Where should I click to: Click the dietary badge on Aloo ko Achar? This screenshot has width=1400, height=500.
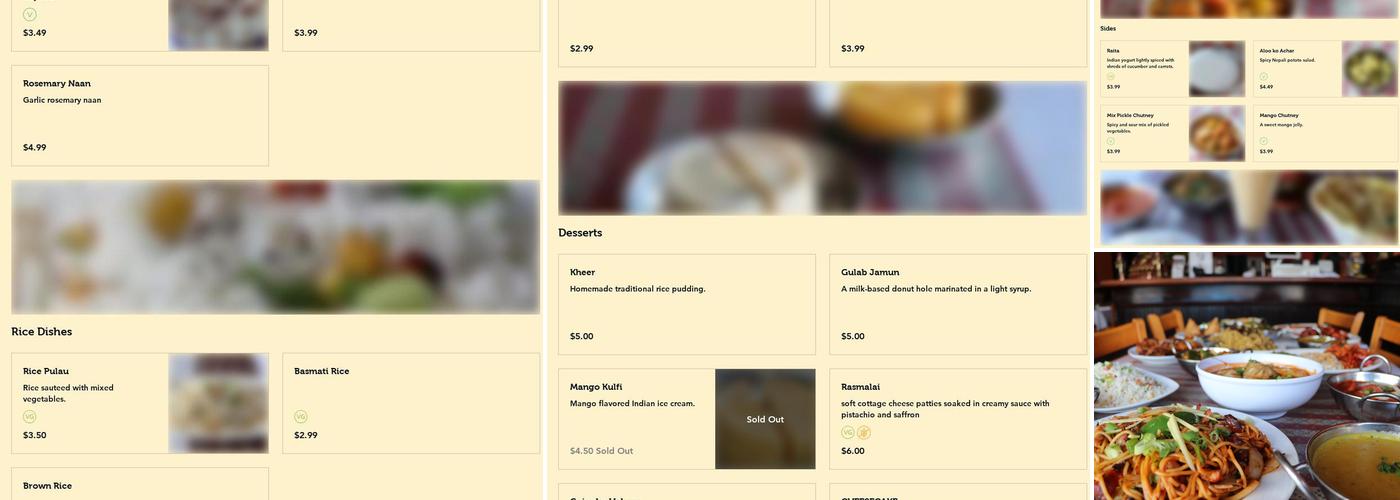pos(1263,76)
